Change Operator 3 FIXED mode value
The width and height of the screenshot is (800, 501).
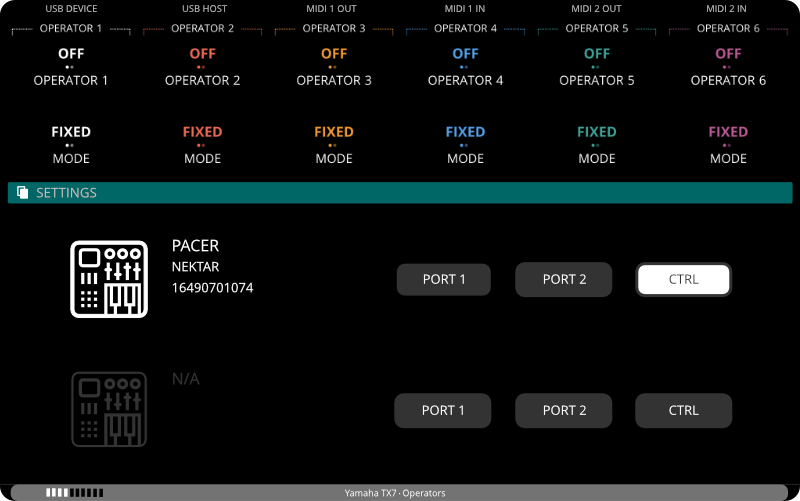(x=334, y=132)
